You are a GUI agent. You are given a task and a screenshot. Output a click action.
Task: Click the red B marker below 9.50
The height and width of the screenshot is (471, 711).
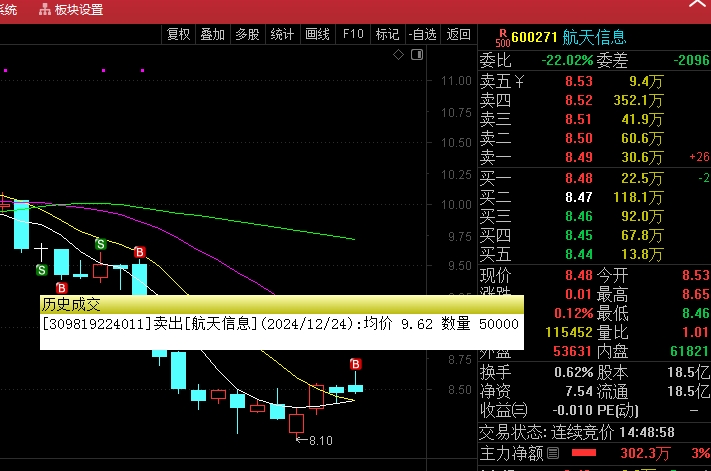click(x=62, y=288)
